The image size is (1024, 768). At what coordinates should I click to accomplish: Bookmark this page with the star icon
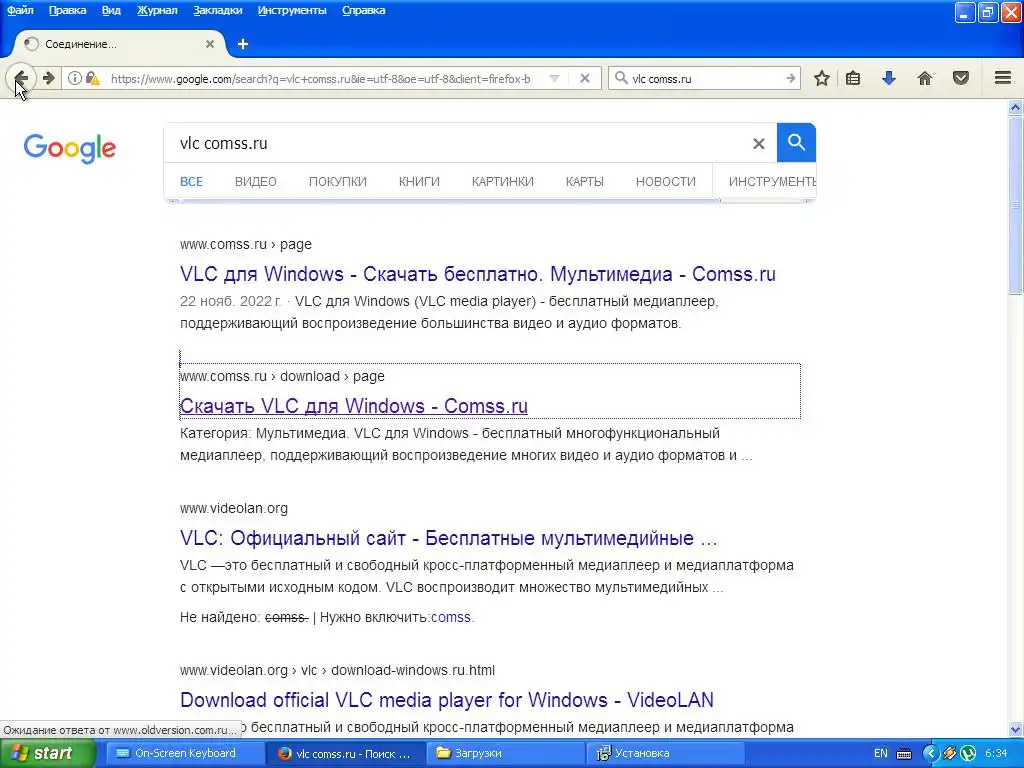click(x=822, y=78)
